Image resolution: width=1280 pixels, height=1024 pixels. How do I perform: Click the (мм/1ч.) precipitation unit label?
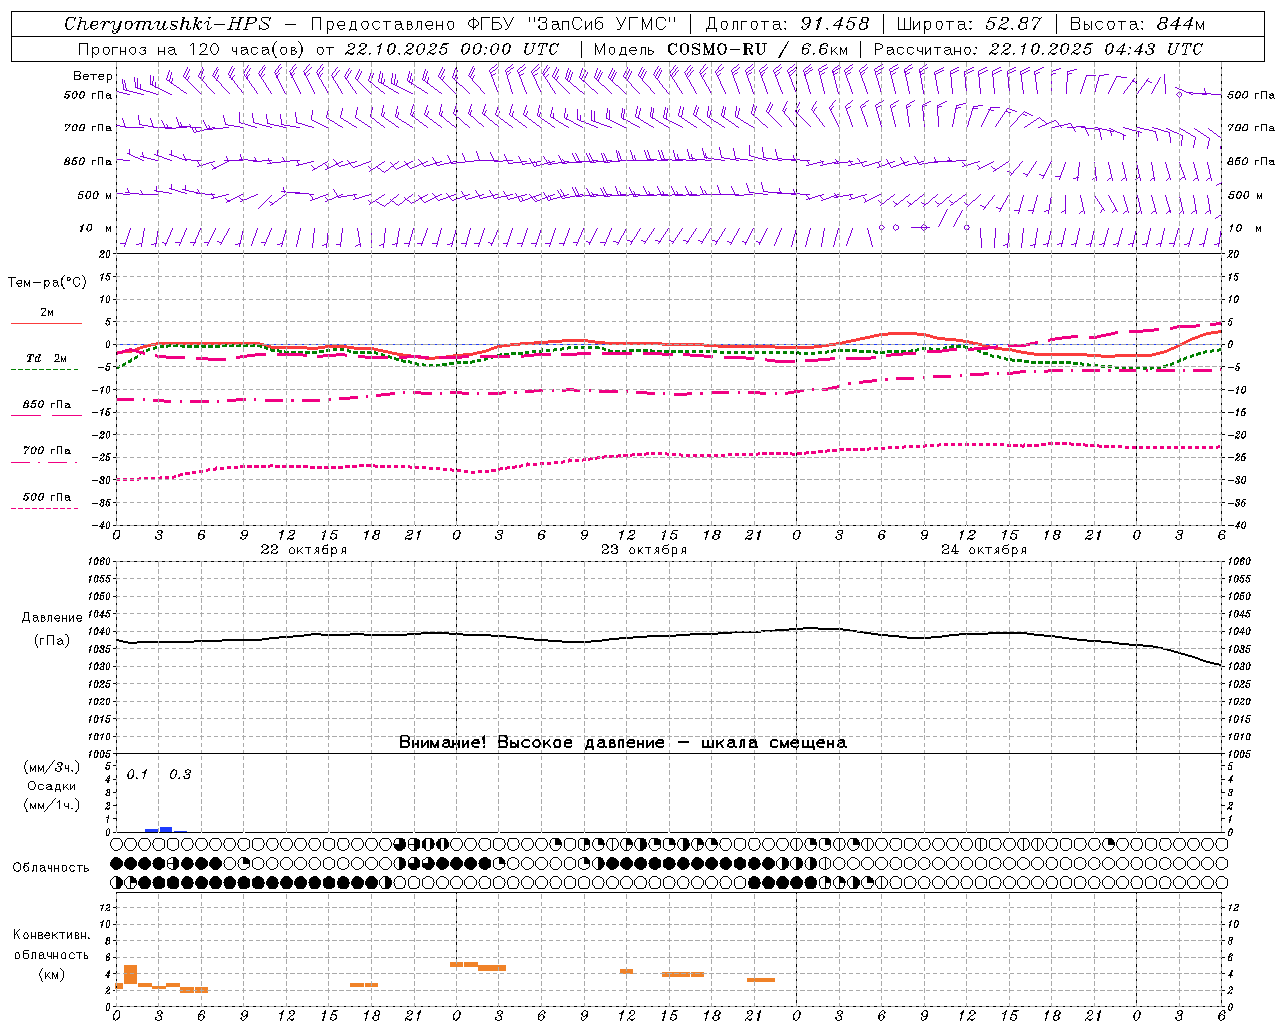(52, 805)
